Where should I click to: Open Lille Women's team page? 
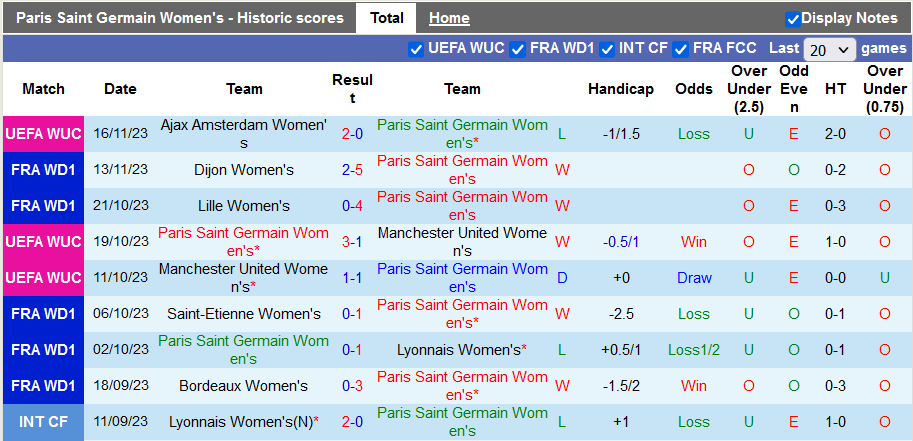click(x=244, y=206)
